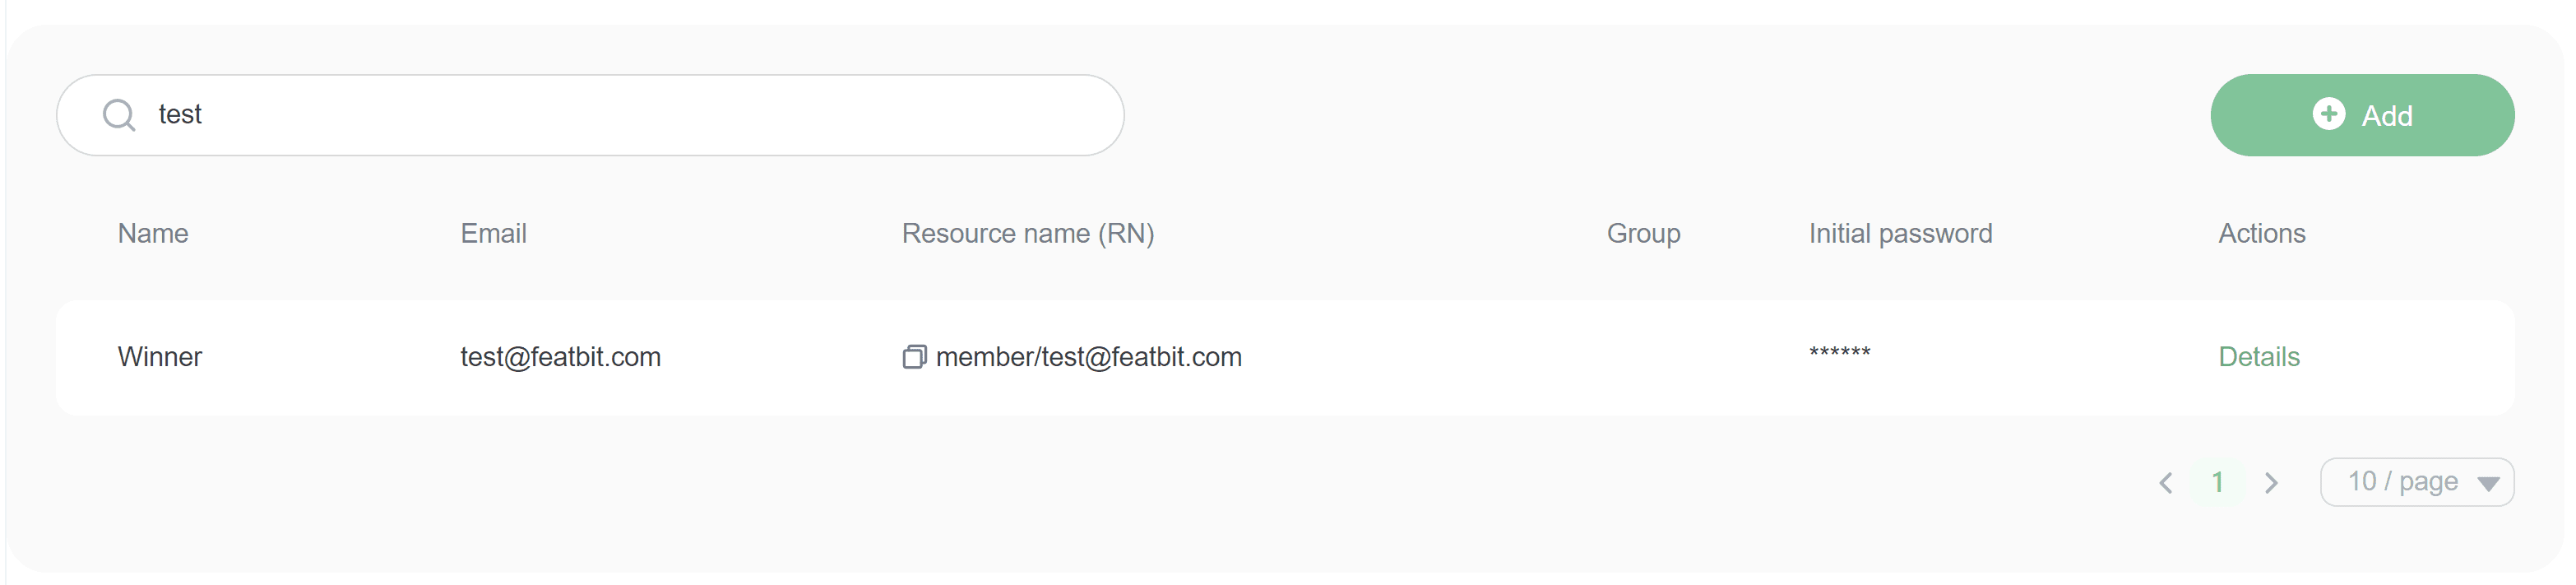Click the dropdown arrow of the page size selector
2576x585 pixels.
tap(2489, 484)
